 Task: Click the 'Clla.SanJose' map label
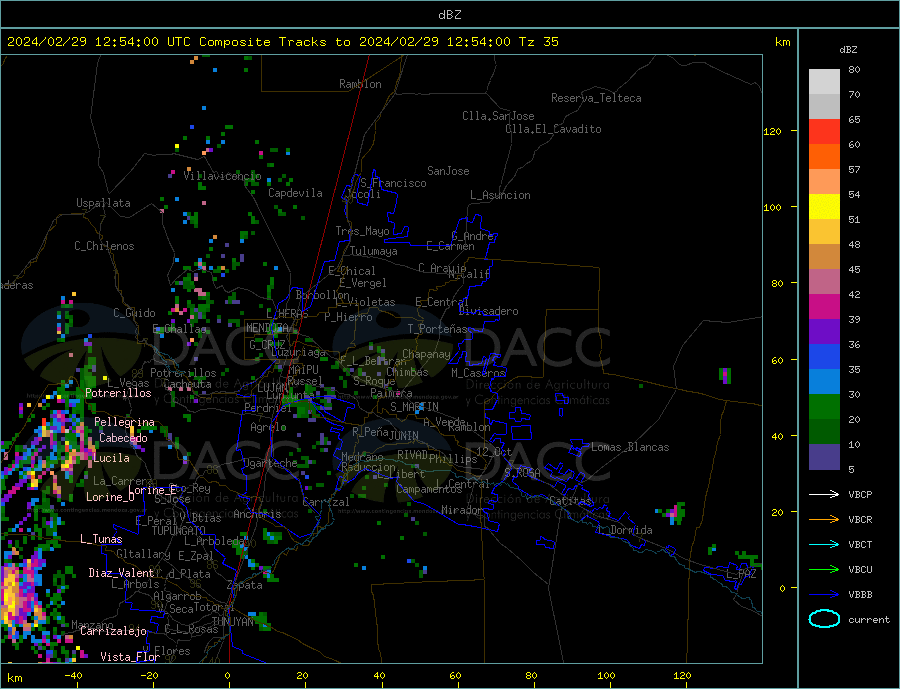(x=498, y=116)
